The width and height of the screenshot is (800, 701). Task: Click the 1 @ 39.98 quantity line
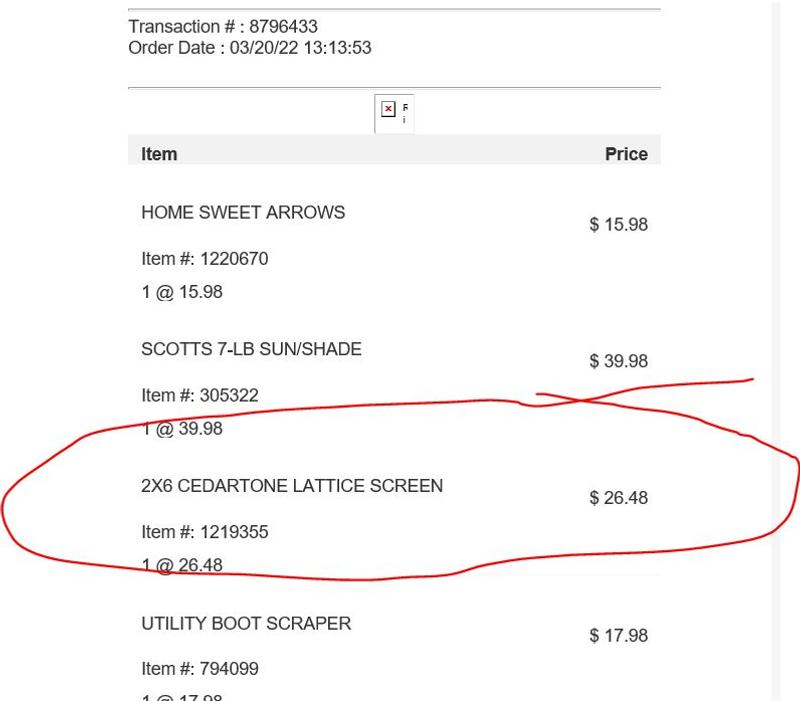click(182, 429)
